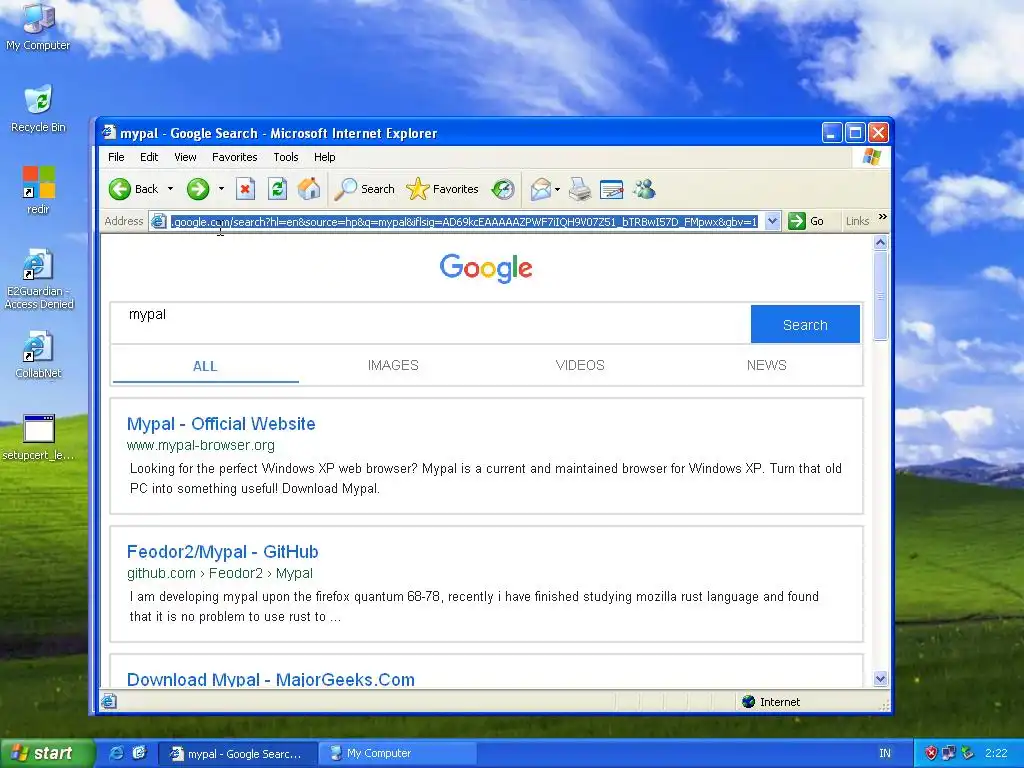Open the Windows start button
1024x768 pixels.
[47, 753]
